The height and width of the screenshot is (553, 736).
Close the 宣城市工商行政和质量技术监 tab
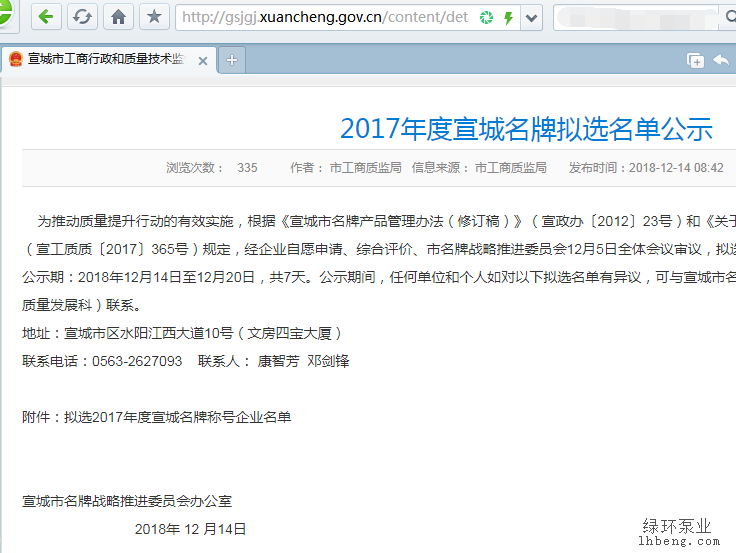pyautogui.click(x=203, y=61)
